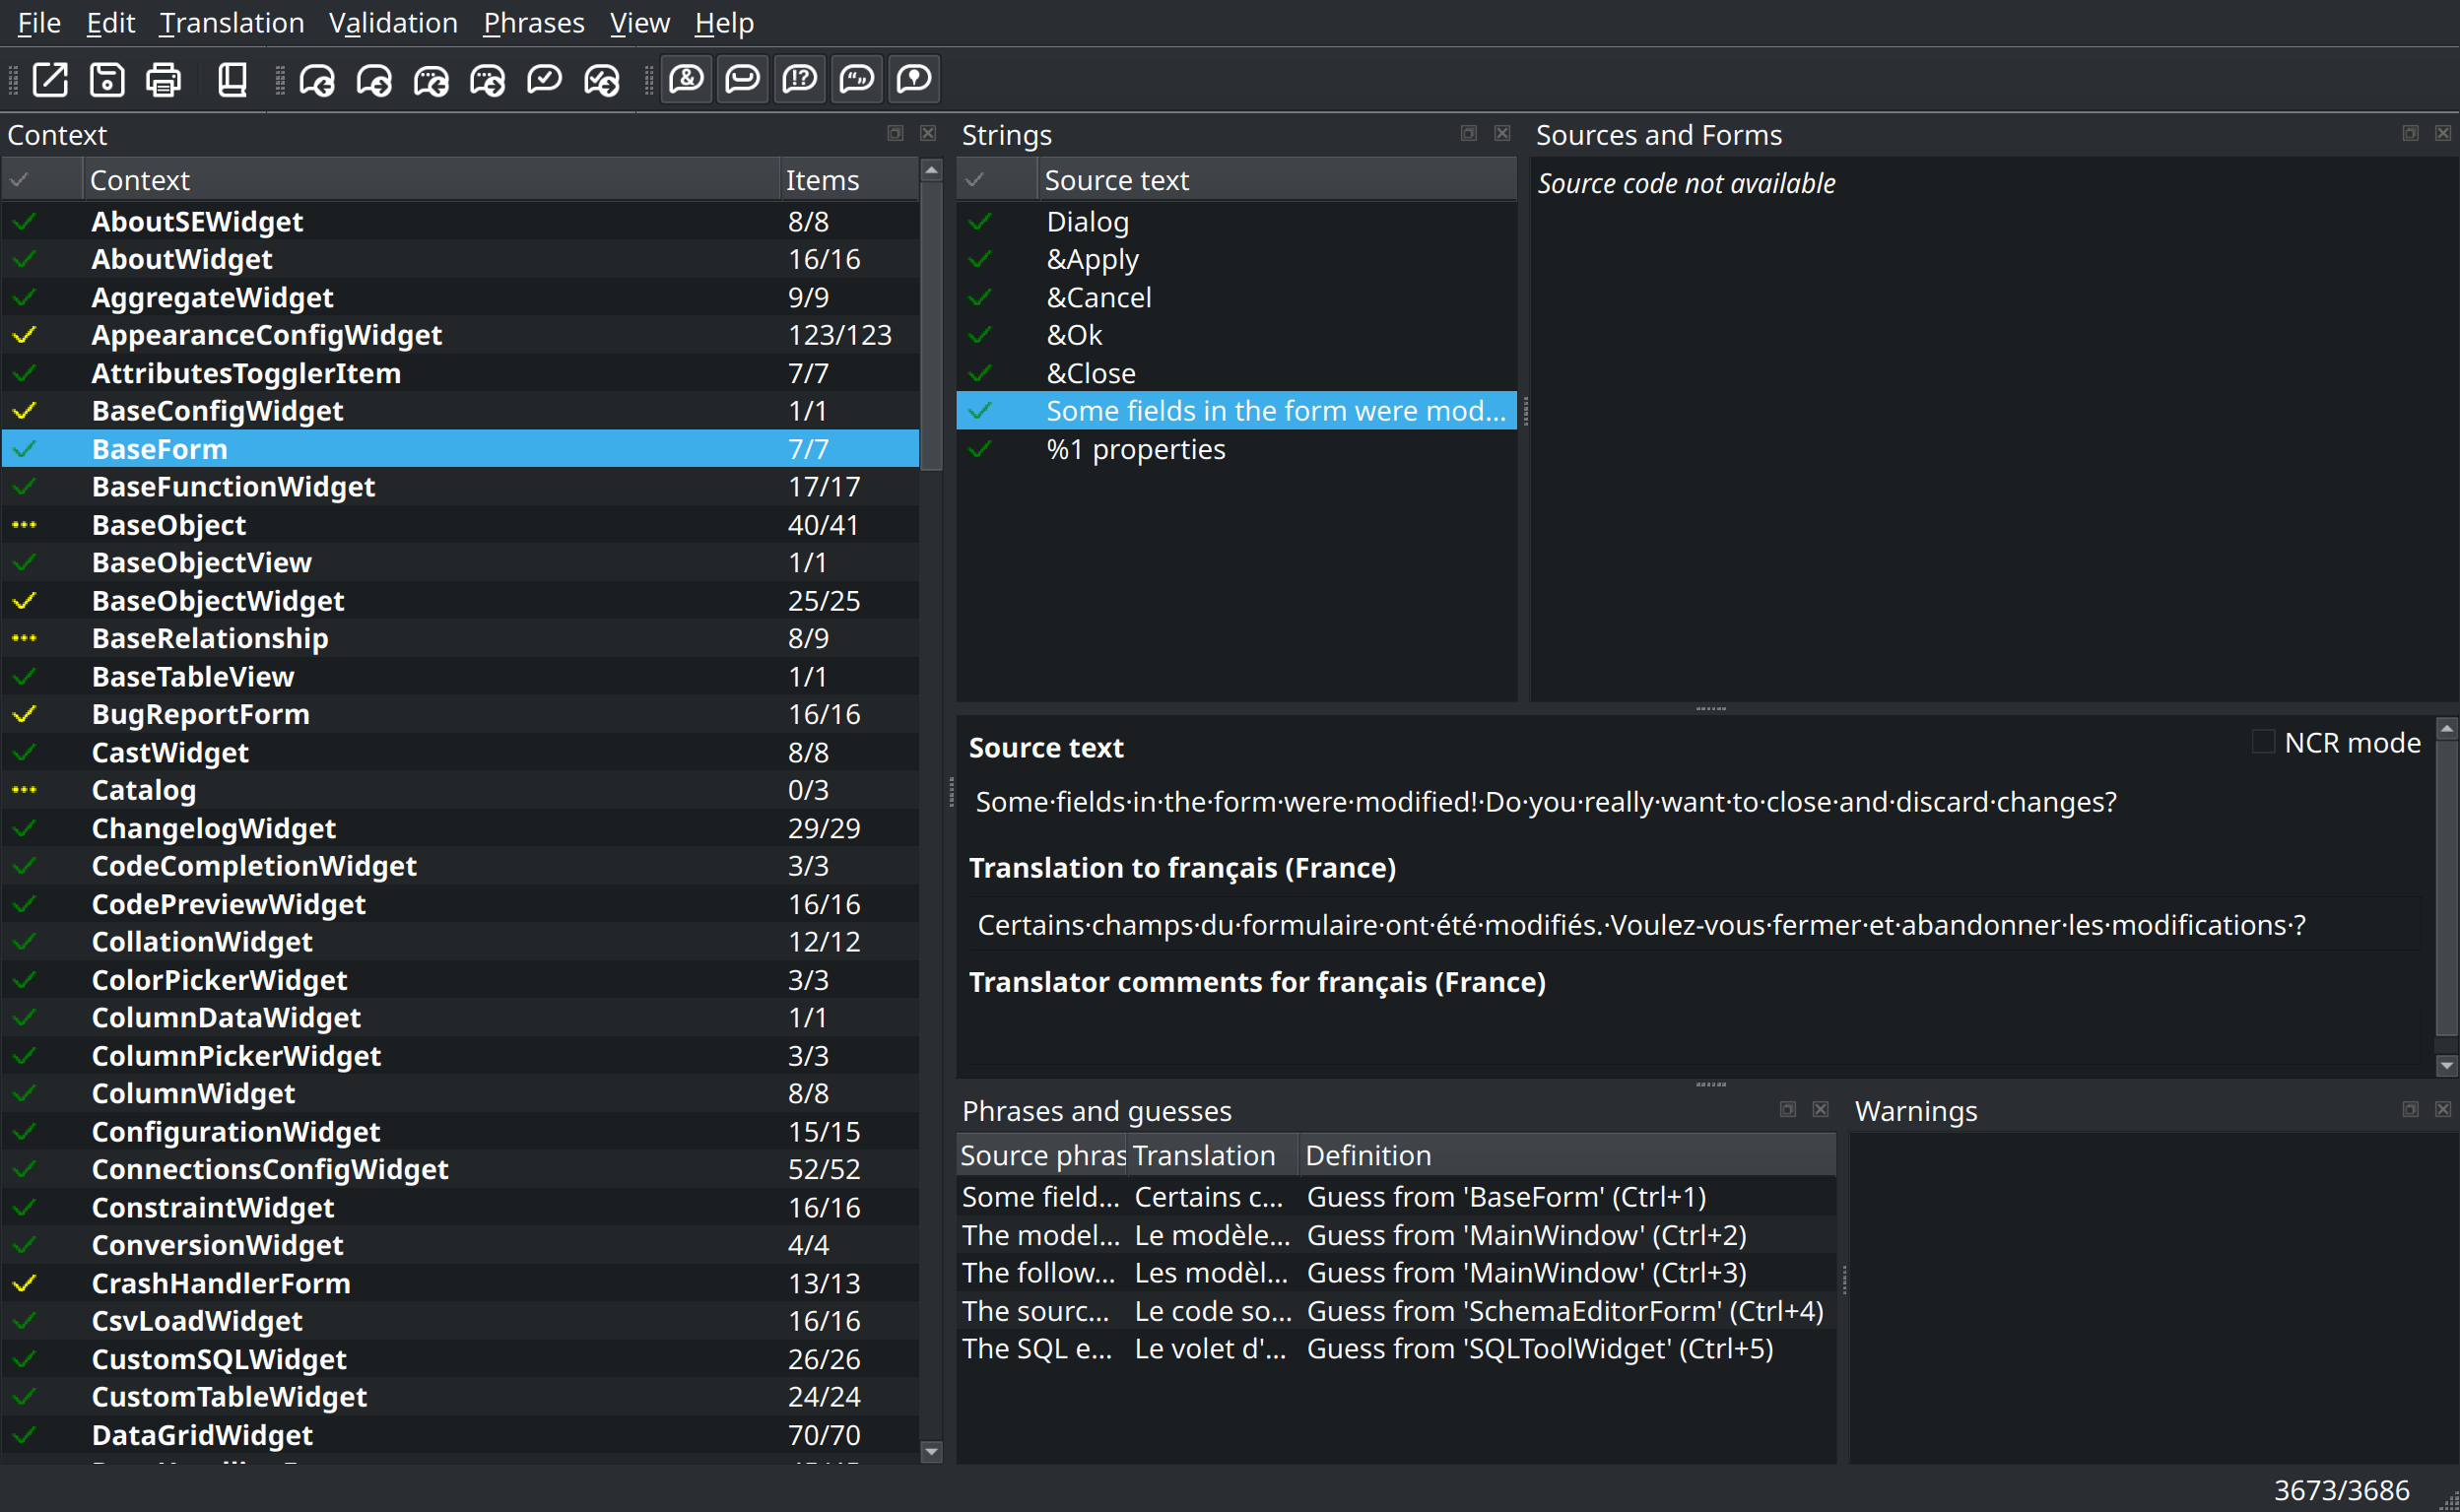This screenshot has width=2460, height=1512.
Task: Float the Strings dock panel
Action: point(1469,133)
